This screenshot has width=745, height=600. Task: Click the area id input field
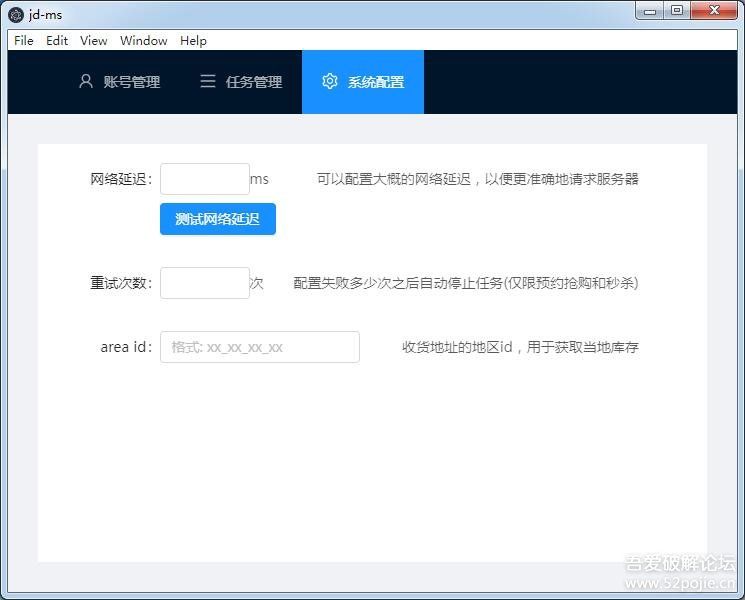coord(259,347)
